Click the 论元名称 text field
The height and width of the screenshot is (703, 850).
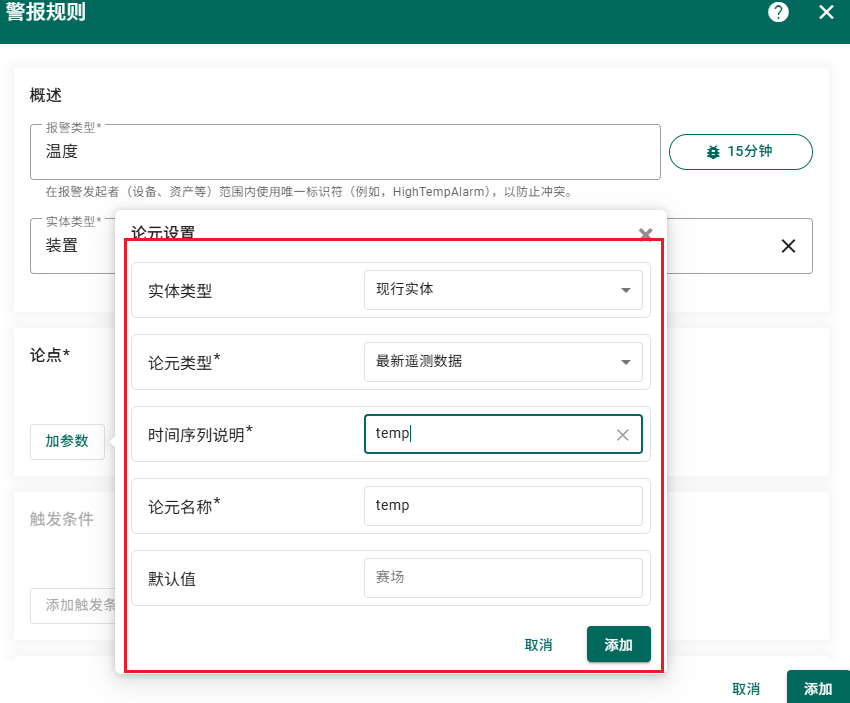(x=502, y=506)
